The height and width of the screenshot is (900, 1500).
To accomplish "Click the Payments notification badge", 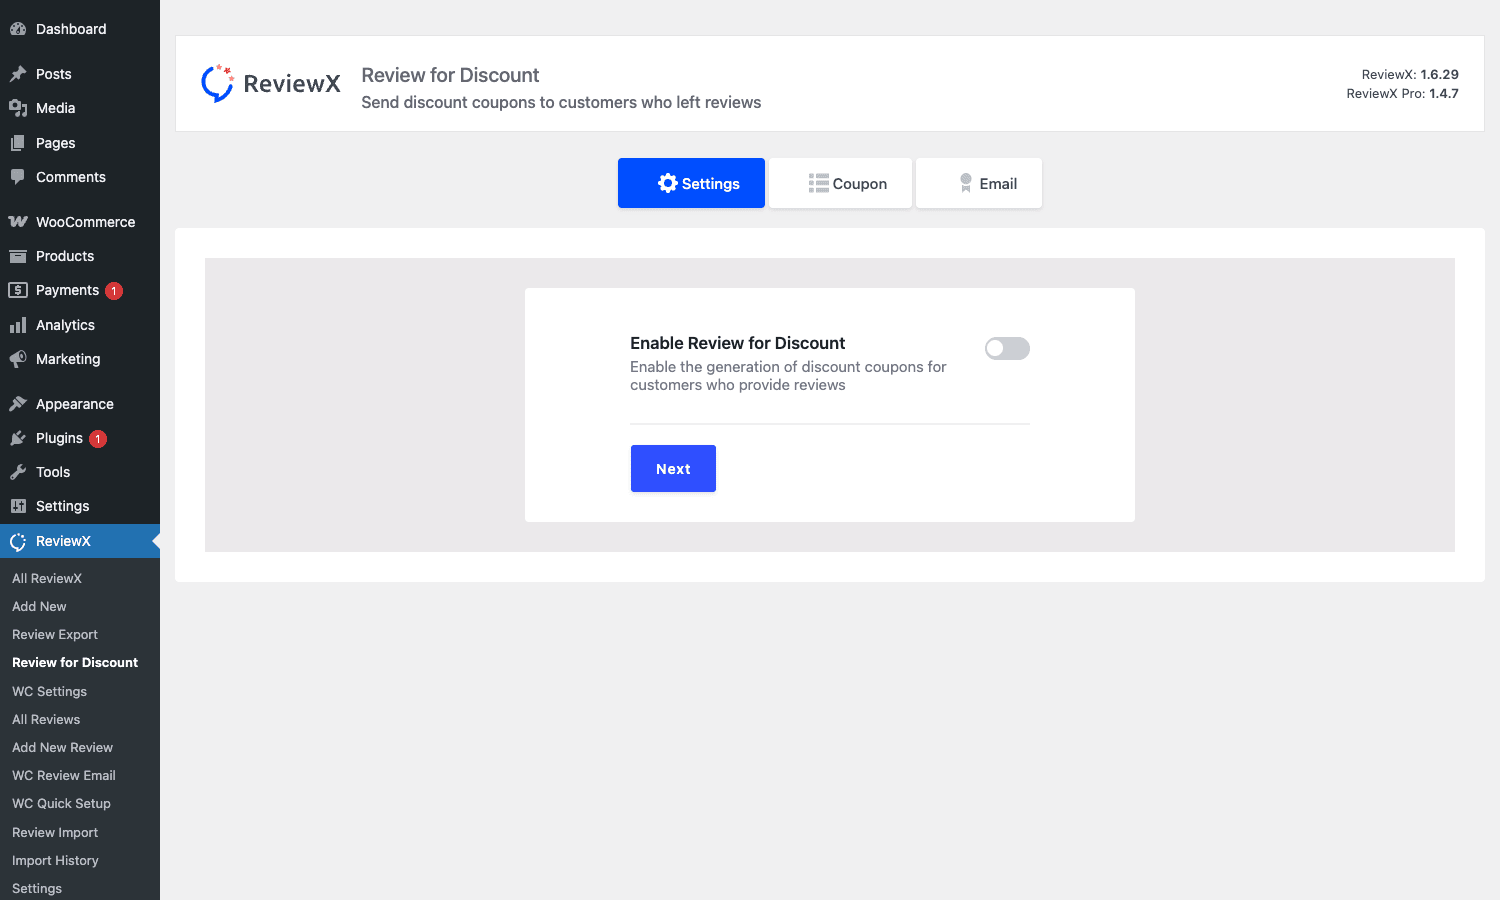I will click(114, 291).
